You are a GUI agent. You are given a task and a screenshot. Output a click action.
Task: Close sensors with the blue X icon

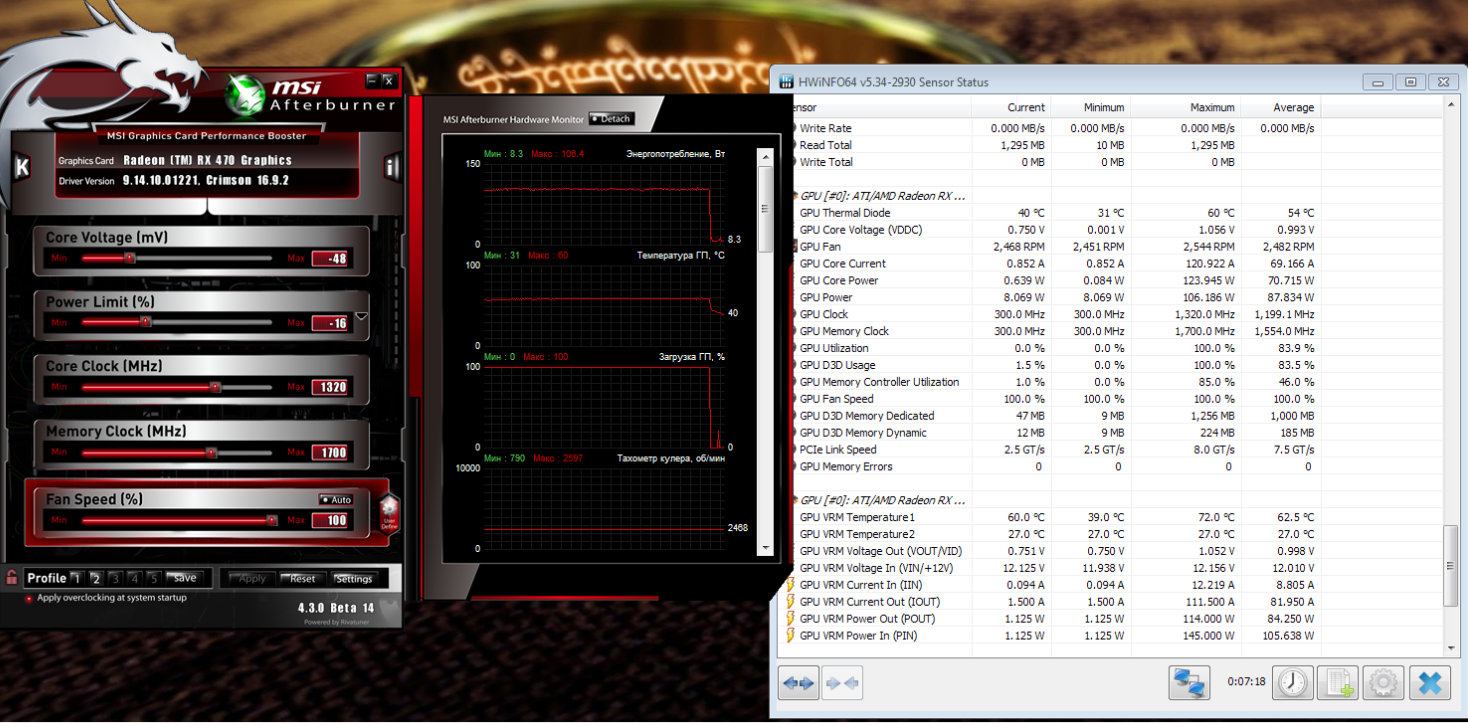click(x=1430, y=683)
